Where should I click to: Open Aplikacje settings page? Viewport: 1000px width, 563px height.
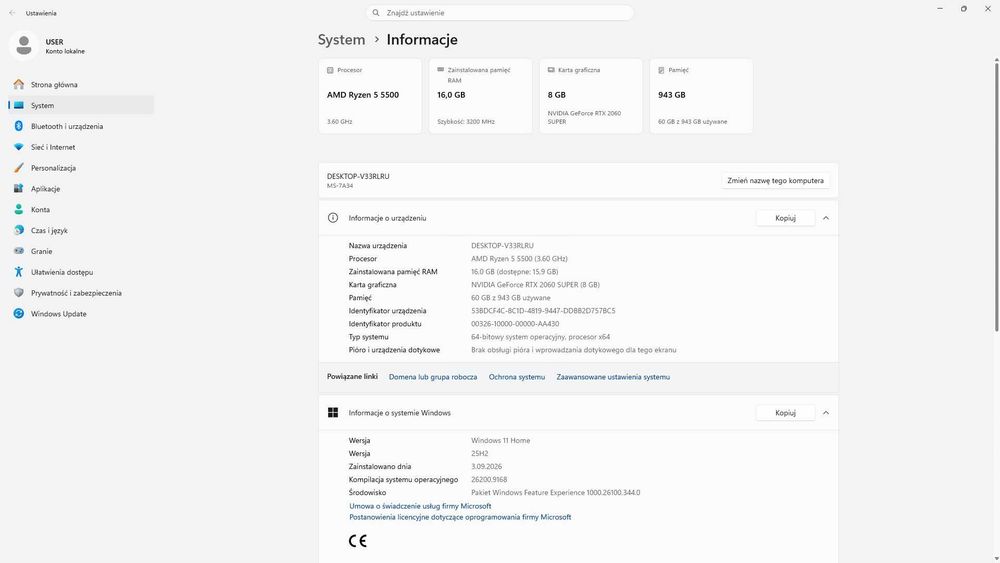pos(81,189)
